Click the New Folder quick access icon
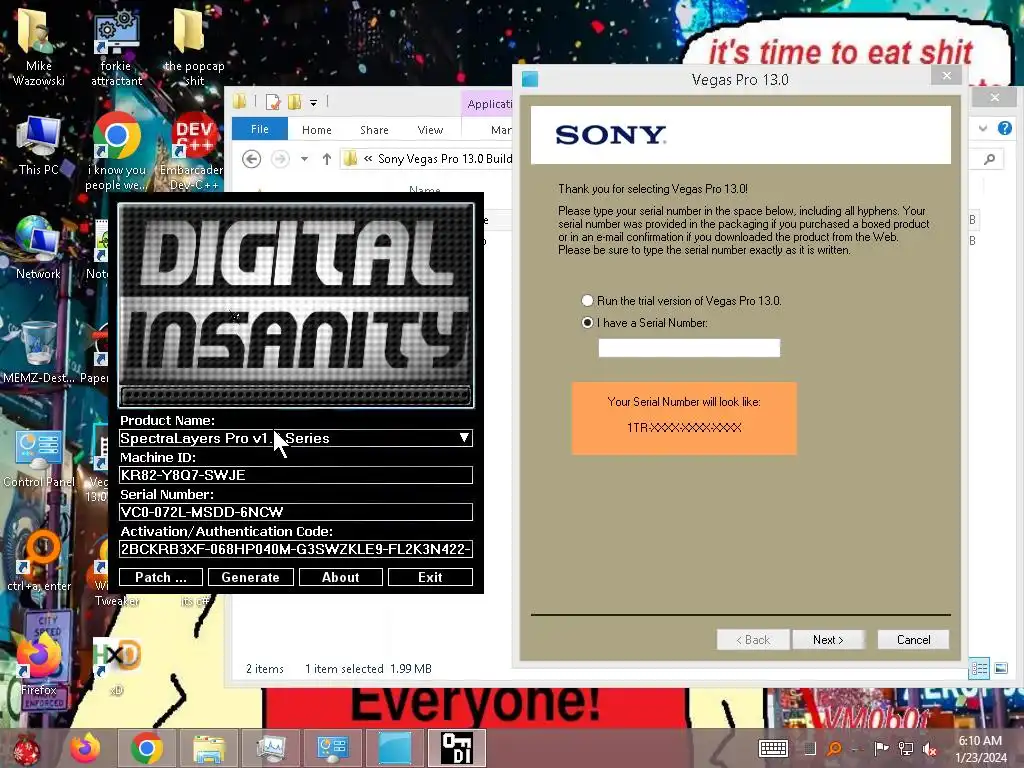This screenshot has height=768, width=1024. (295, 102)
